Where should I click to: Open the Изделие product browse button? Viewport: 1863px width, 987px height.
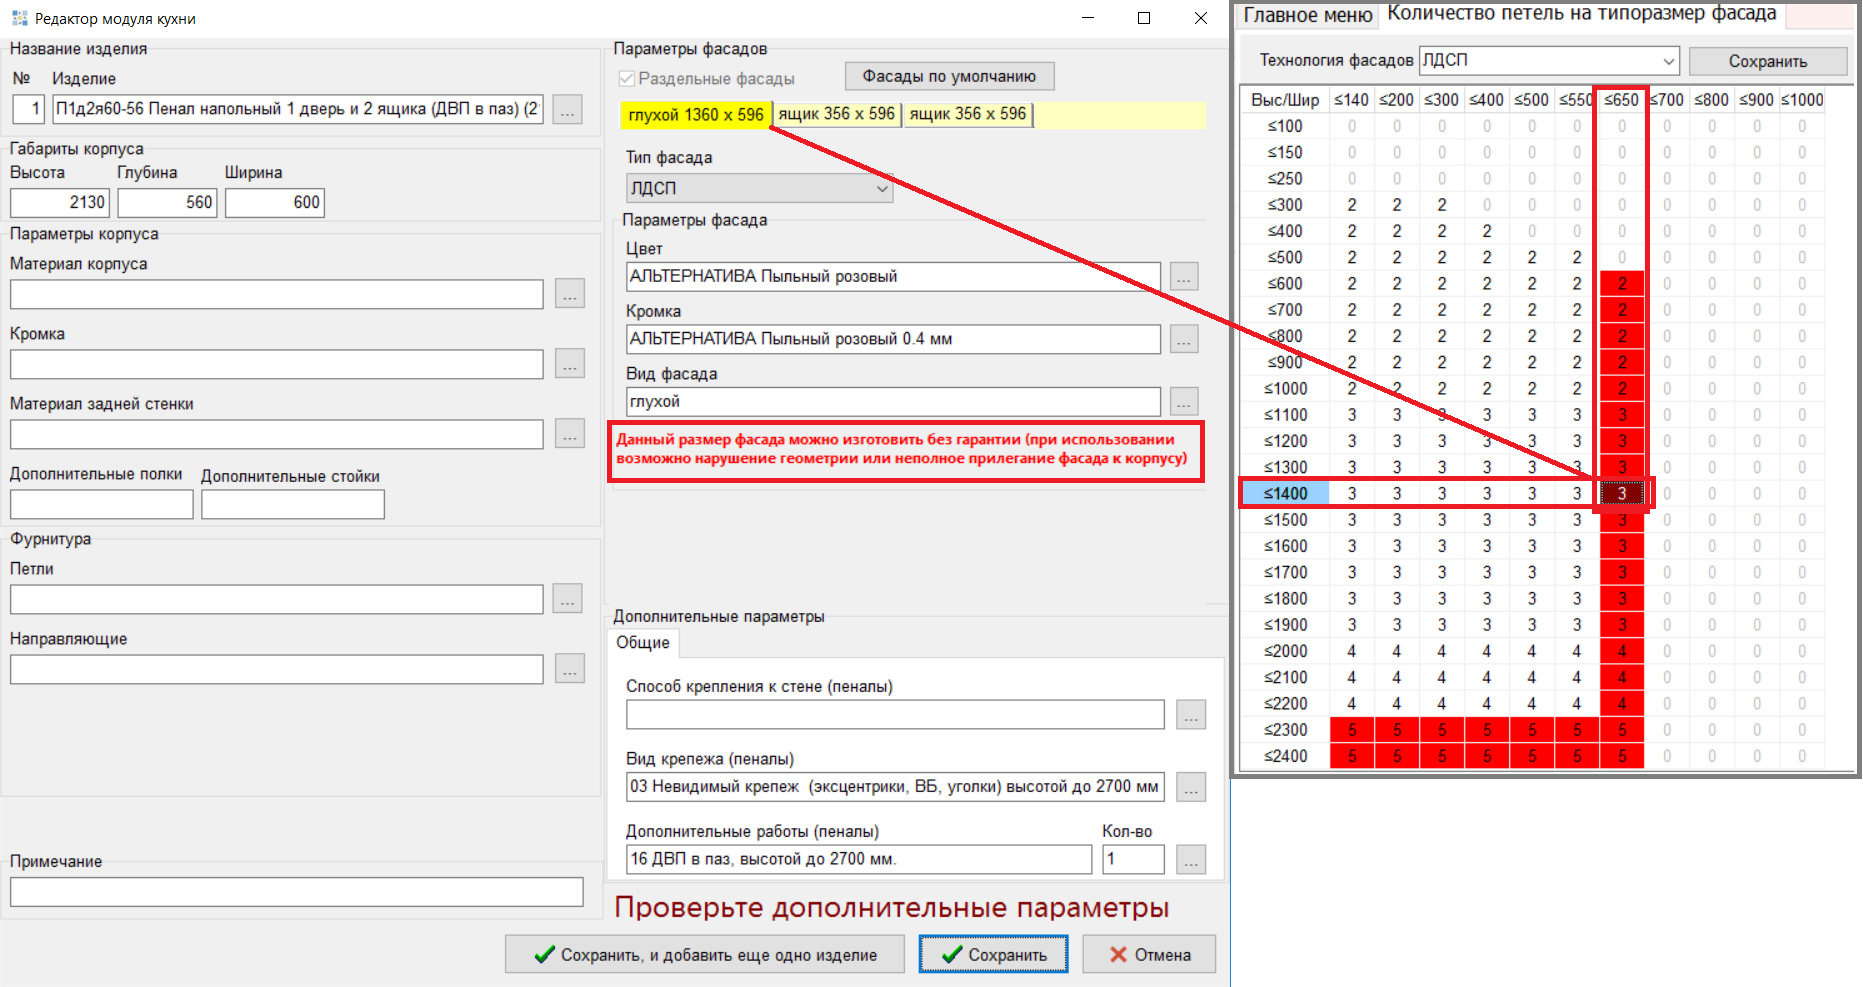pyautogui.click(x=568, y=110)
